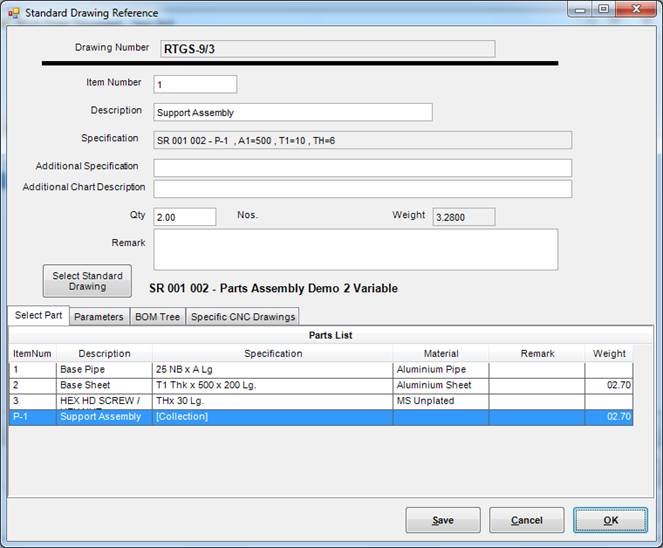The image size is (663, 548).
Task: Select the Select Part tab
Action: (x=39, y=315)
